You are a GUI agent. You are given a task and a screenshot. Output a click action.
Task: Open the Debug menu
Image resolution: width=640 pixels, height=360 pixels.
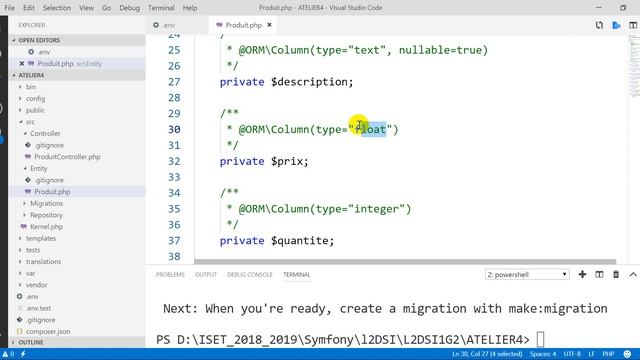pos(129,7)
